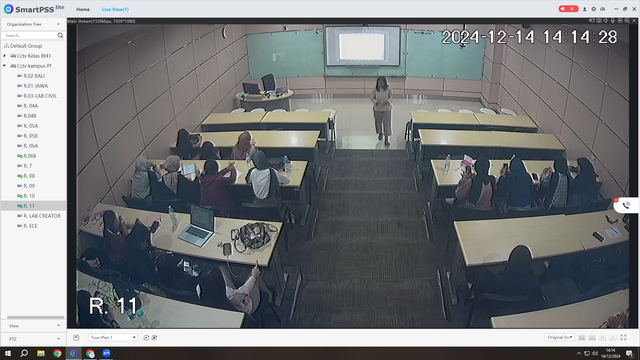The image size is (640, 360).
Task: Choose the second window split layout icon
Action: pos(592,338)
